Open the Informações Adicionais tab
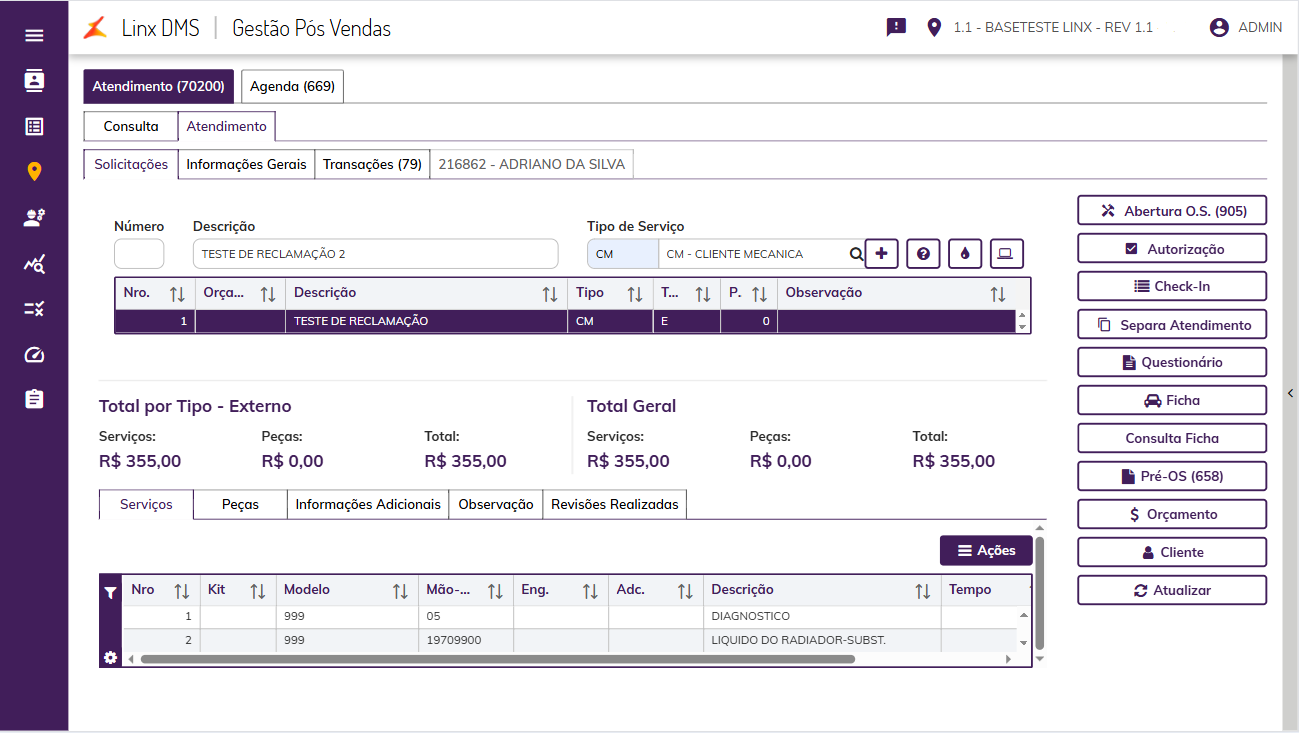Image resolution: width=1299 pixels, height=733 pixels. click(x=368, y=504)
